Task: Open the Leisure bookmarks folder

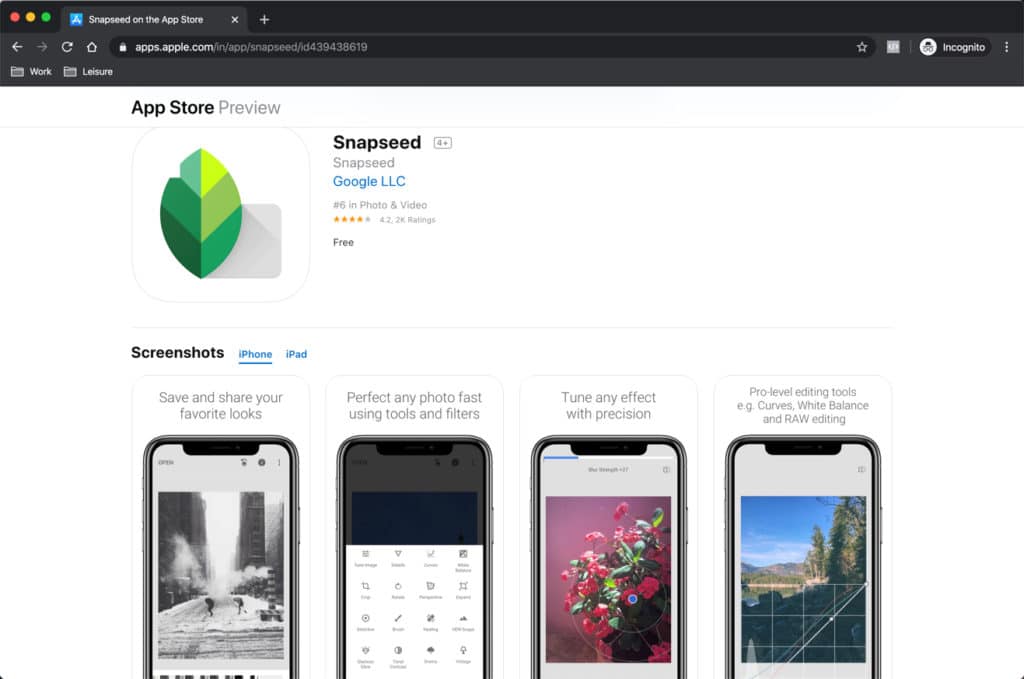Action: point(88,72)
